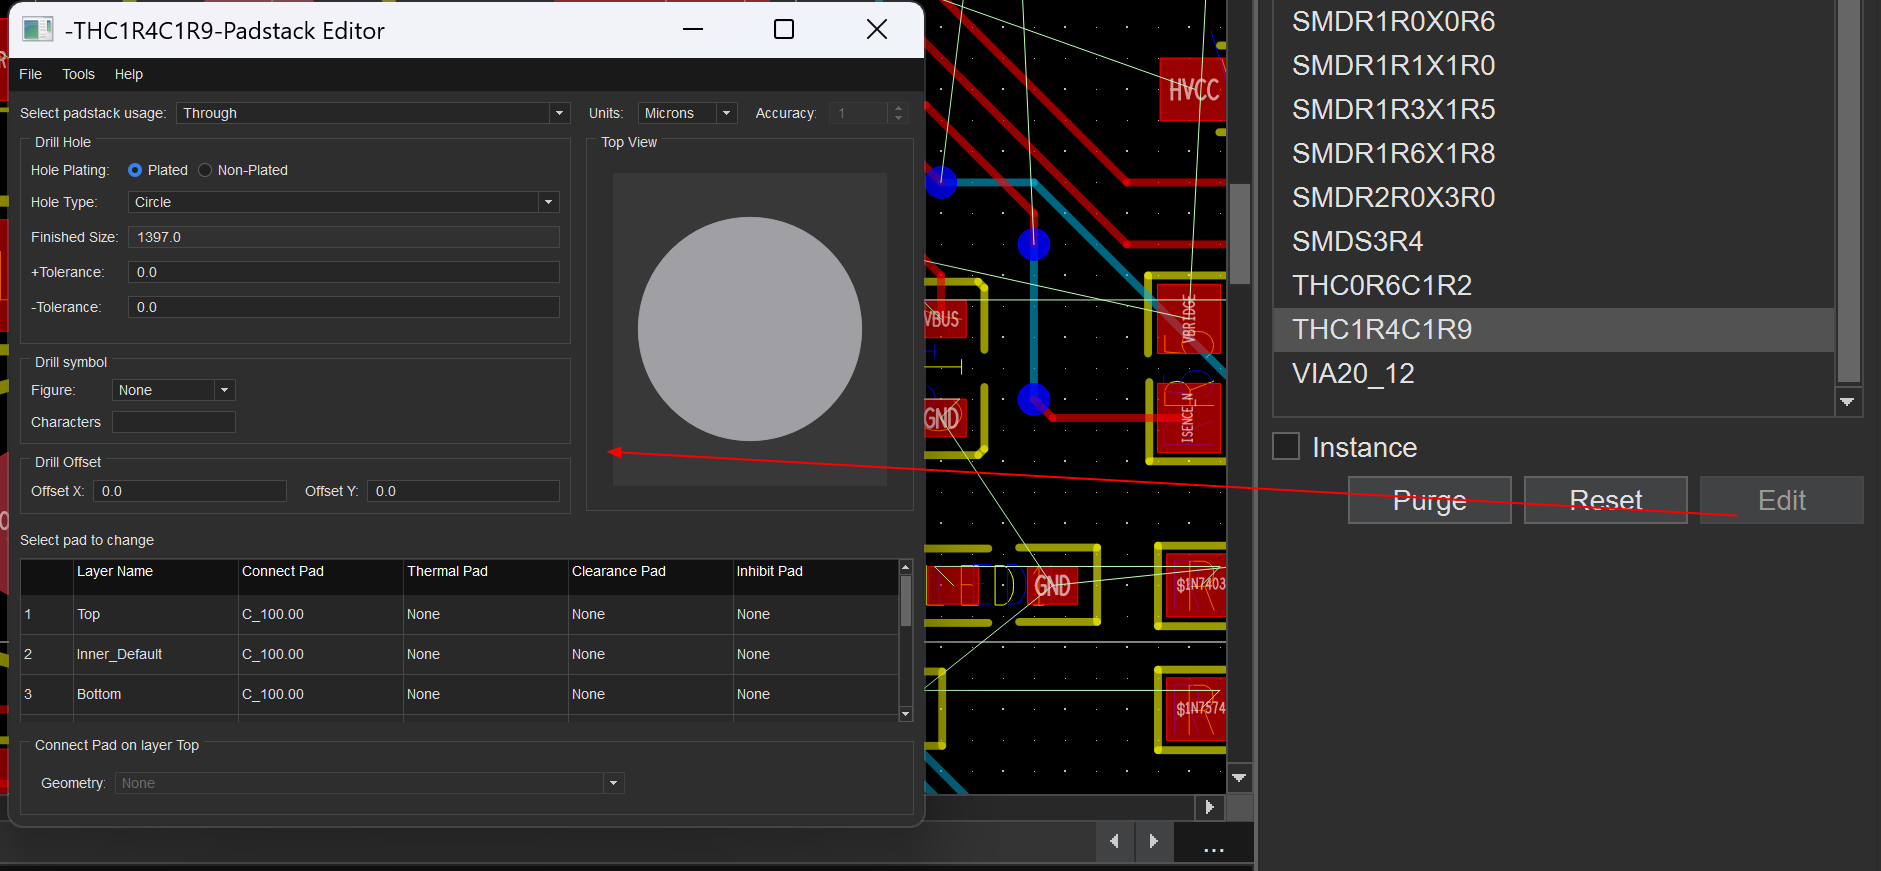The height and width of the screenshot is (871, 1881).
Task: Open the File menu
Action: pos(31,74)
